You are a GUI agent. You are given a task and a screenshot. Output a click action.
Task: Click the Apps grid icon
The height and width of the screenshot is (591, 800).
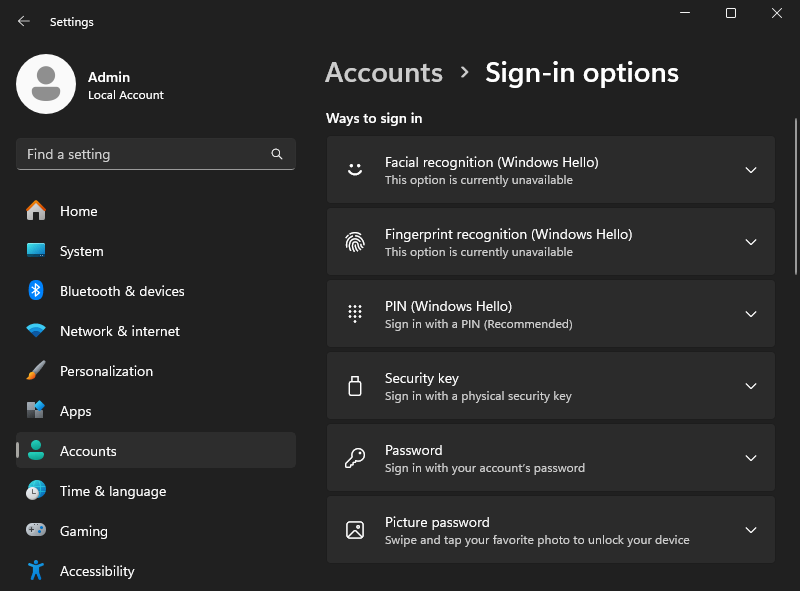36,410
